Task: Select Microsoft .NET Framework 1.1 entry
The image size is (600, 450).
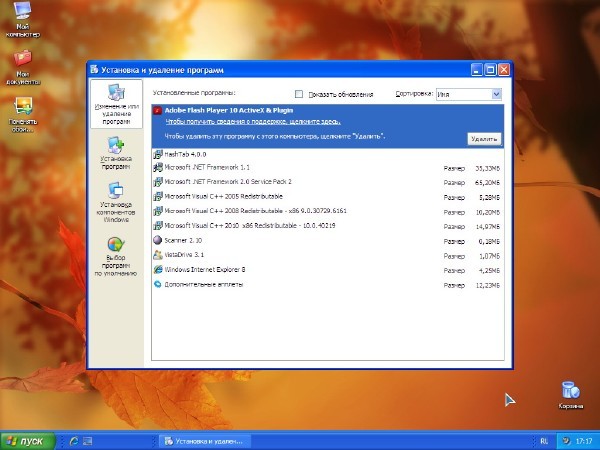Action: [x=328, y=168]
